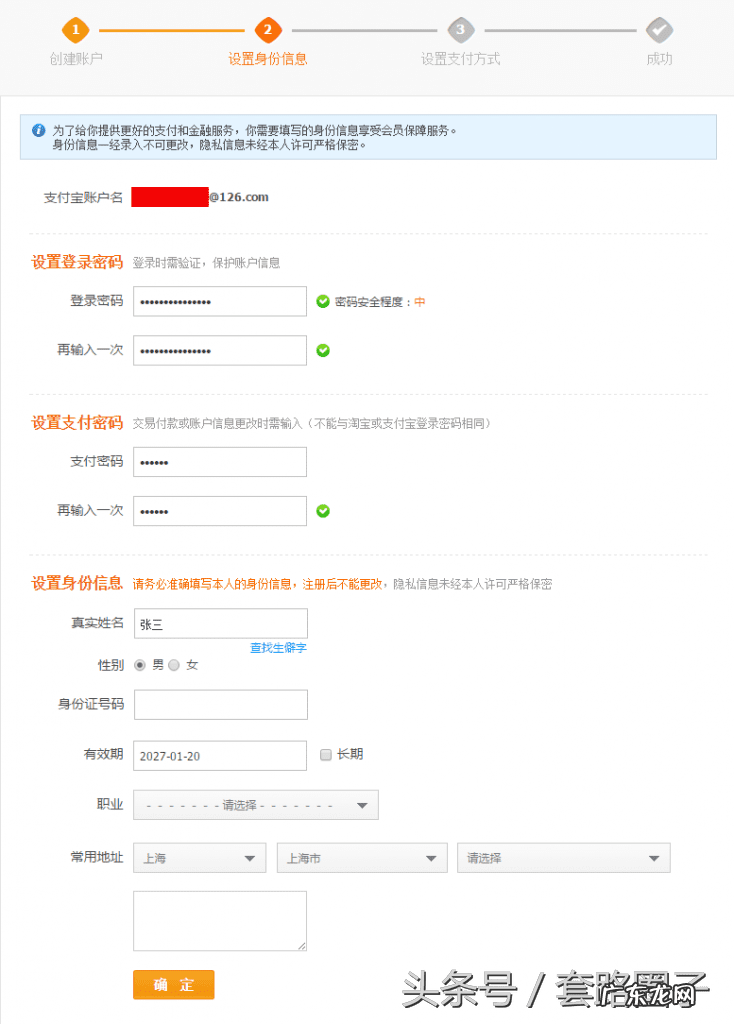Click the green checkmark next to 密码安全程度

(x=323, y=301)
